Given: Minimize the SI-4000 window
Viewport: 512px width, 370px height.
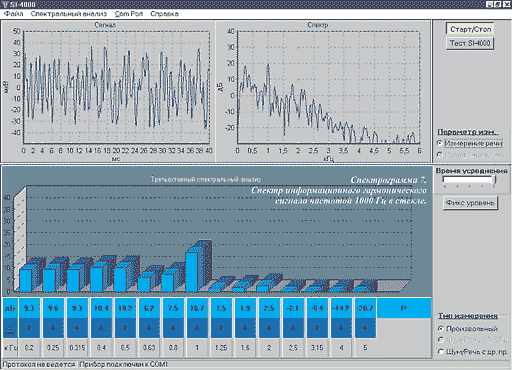Looking at the screenshot, I should 489,4.
